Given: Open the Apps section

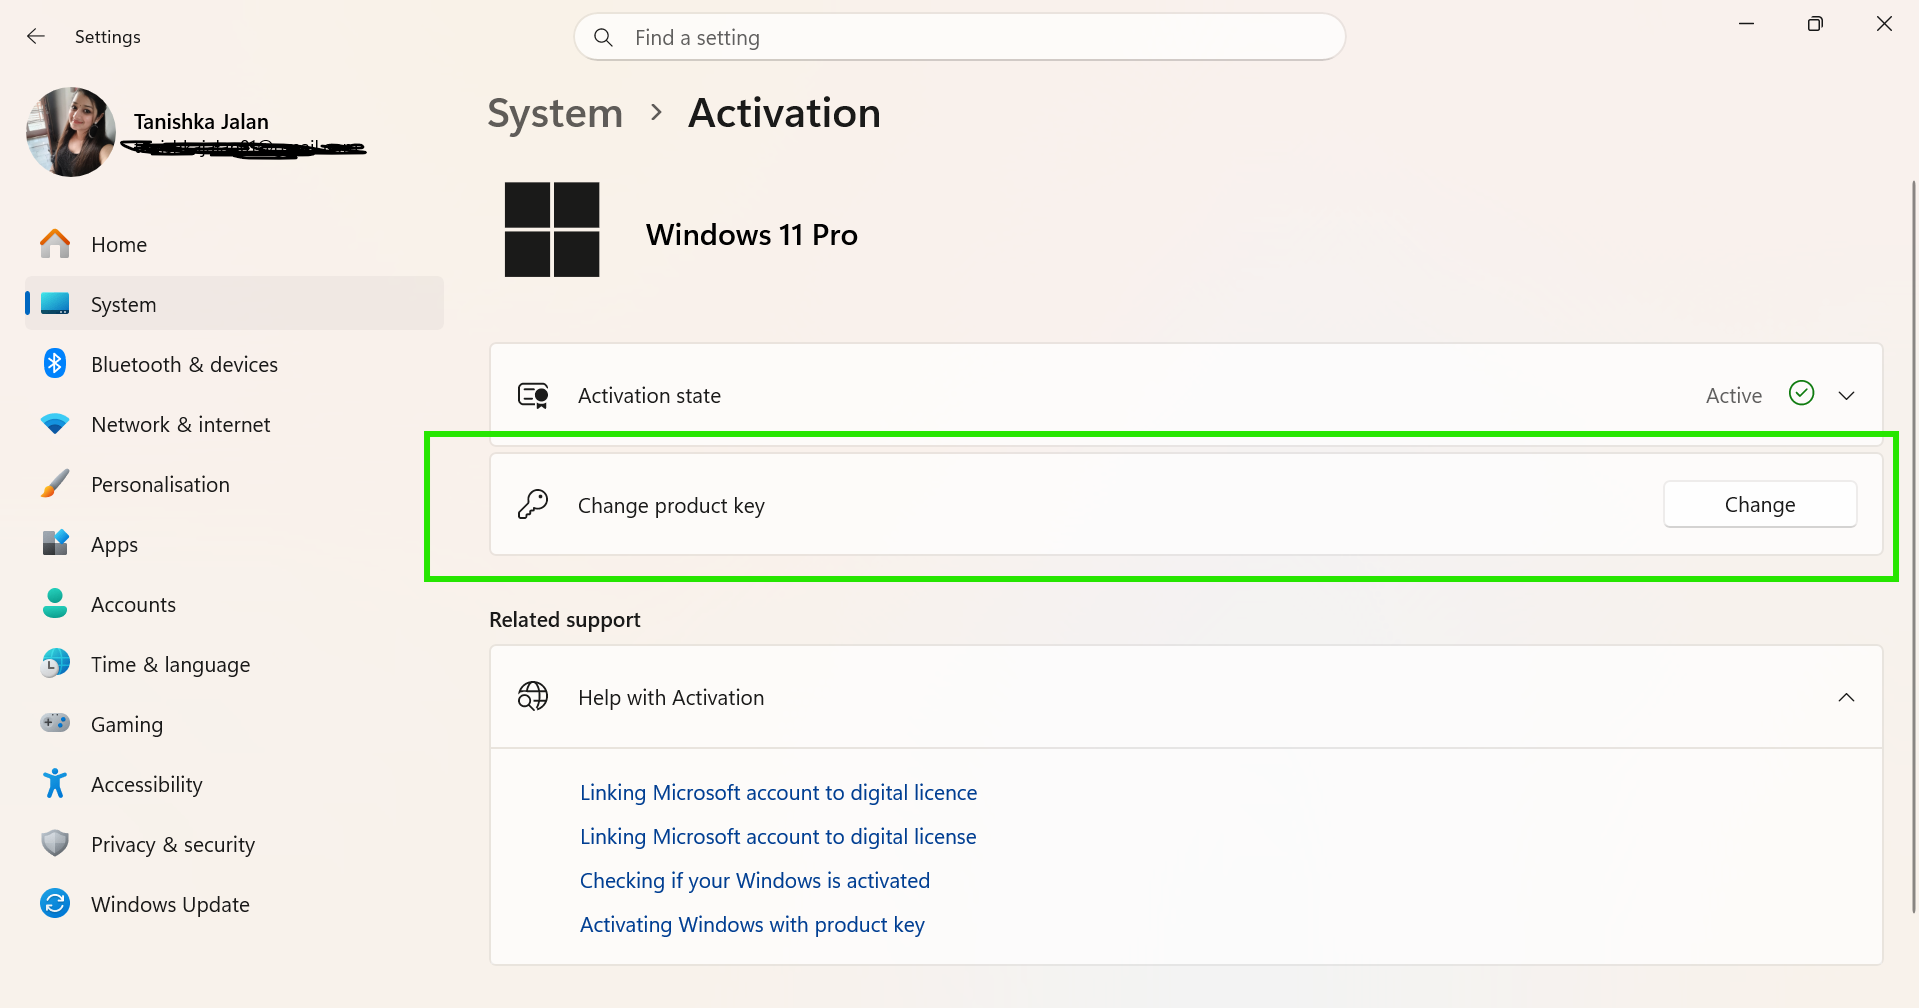Looking at the screenshot, I should pos(234,544).
